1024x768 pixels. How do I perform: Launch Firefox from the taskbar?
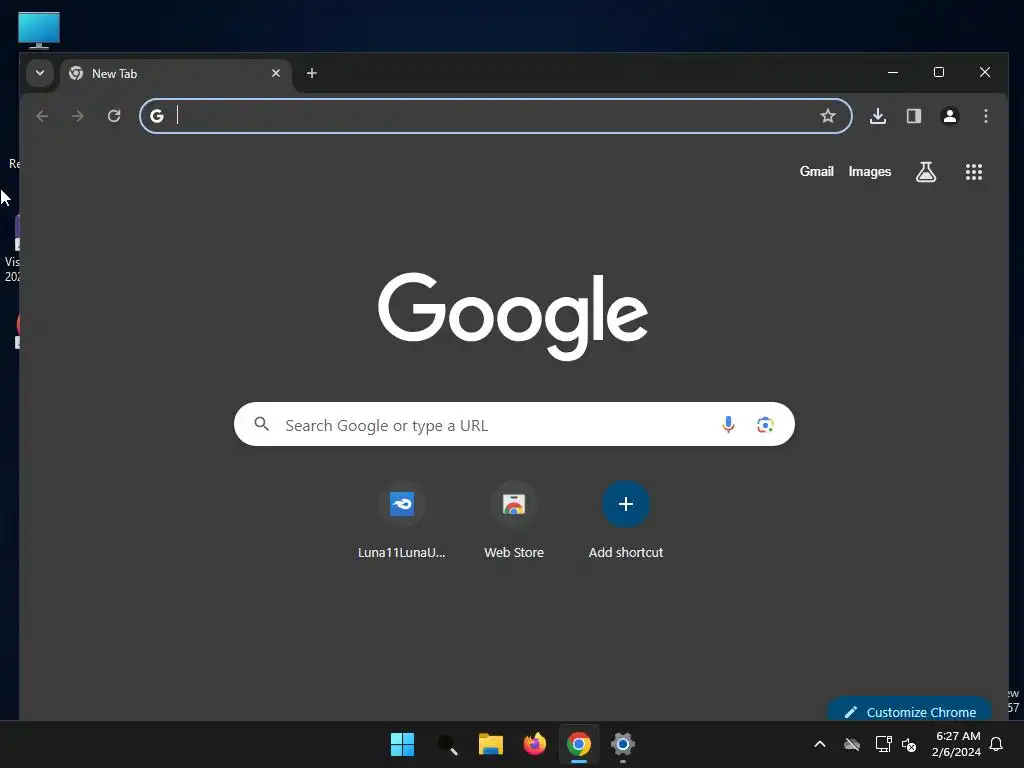click(x=535, y=744)
